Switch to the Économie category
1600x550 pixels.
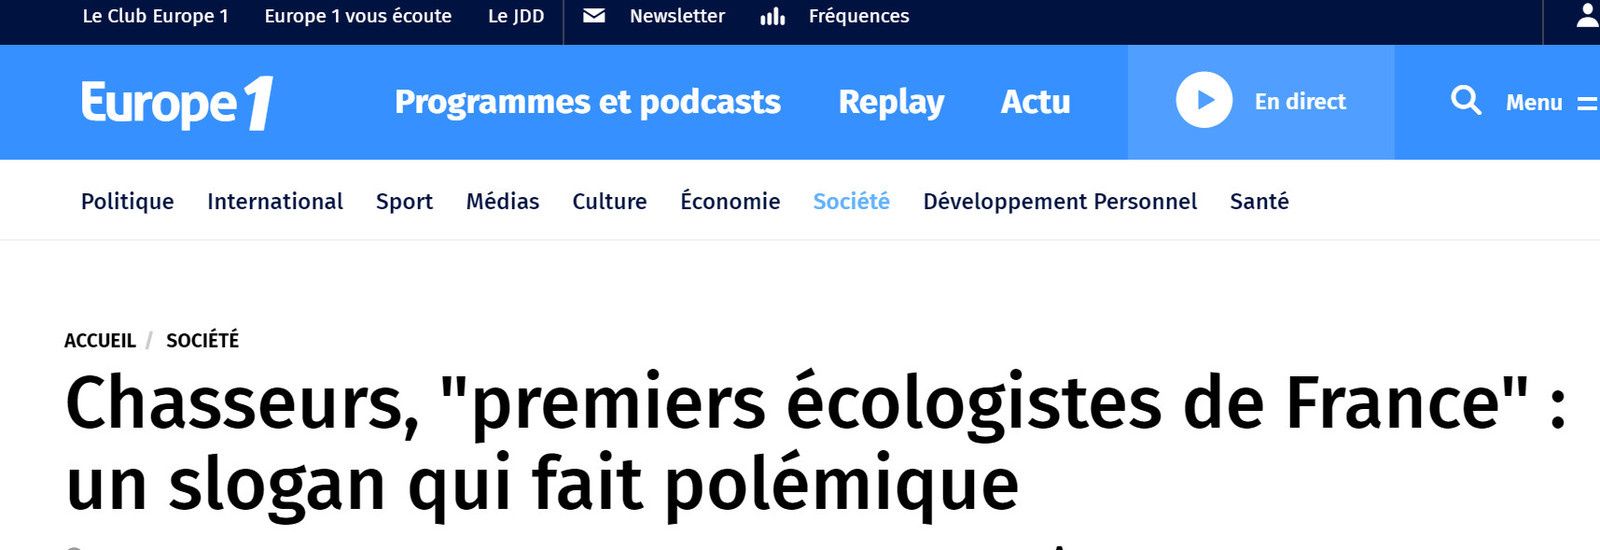(730, 201)
